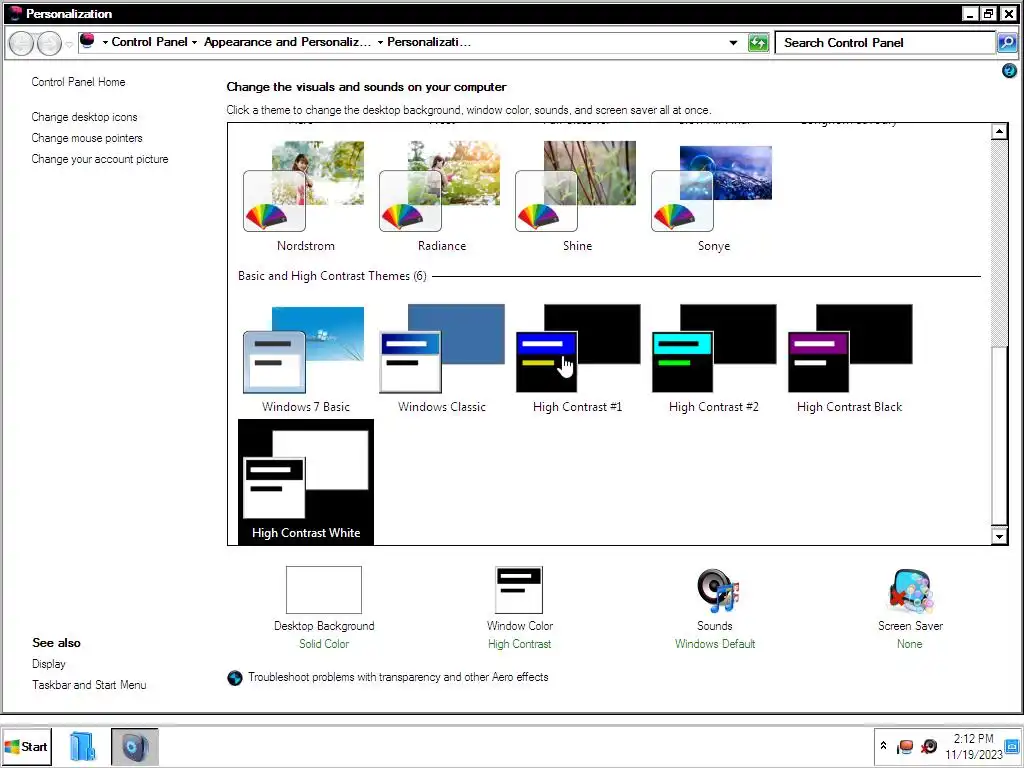This screenshot has height=768, width=1024.
Task: Open the Start menu
Action: click(x=26, y=747)
